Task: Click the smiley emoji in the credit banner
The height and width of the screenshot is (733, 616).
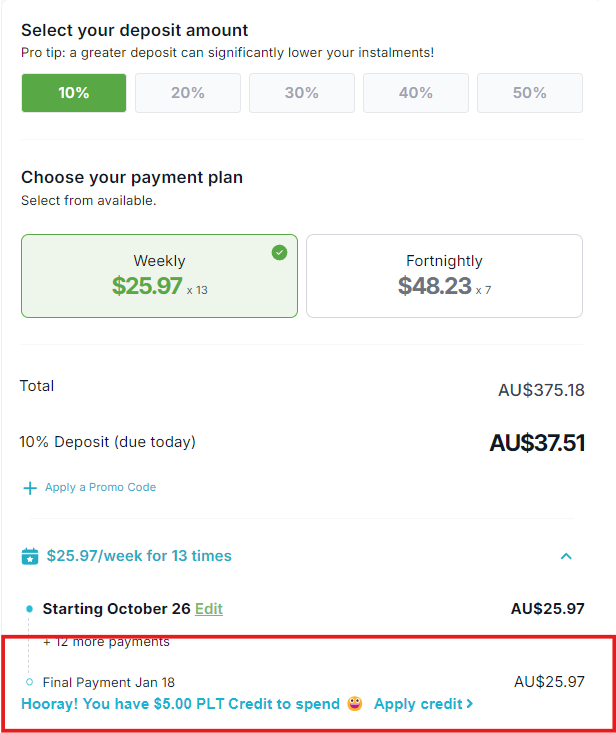Action: [x=355, y=703]
